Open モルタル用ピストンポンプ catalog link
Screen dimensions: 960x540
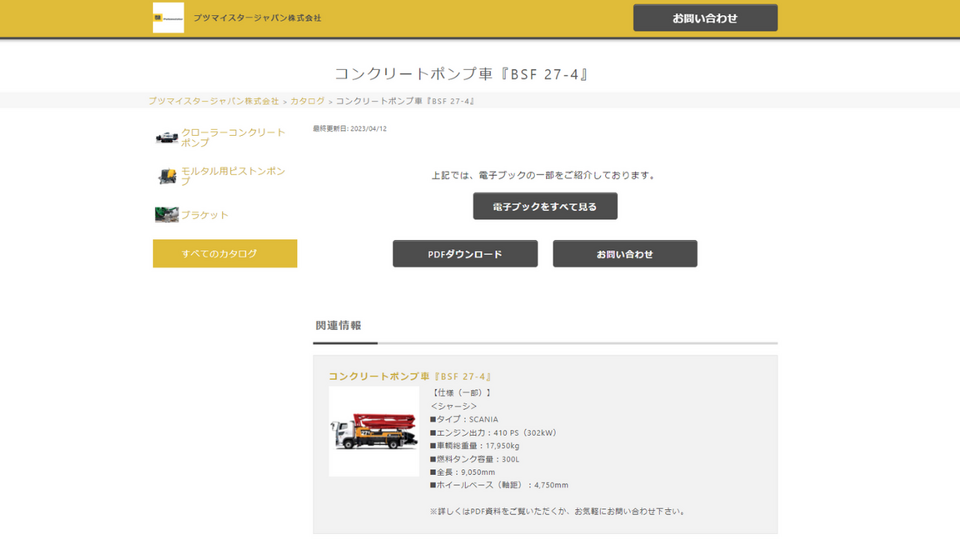[x=233, y=176]
